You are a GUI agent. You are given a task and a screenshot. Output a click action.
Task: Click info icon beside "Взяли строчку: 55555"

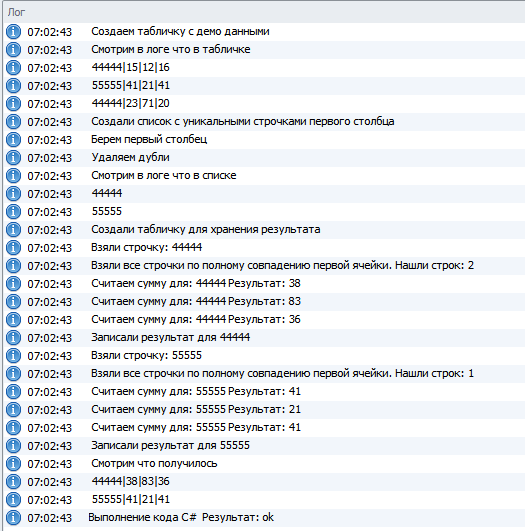point(14,356)
